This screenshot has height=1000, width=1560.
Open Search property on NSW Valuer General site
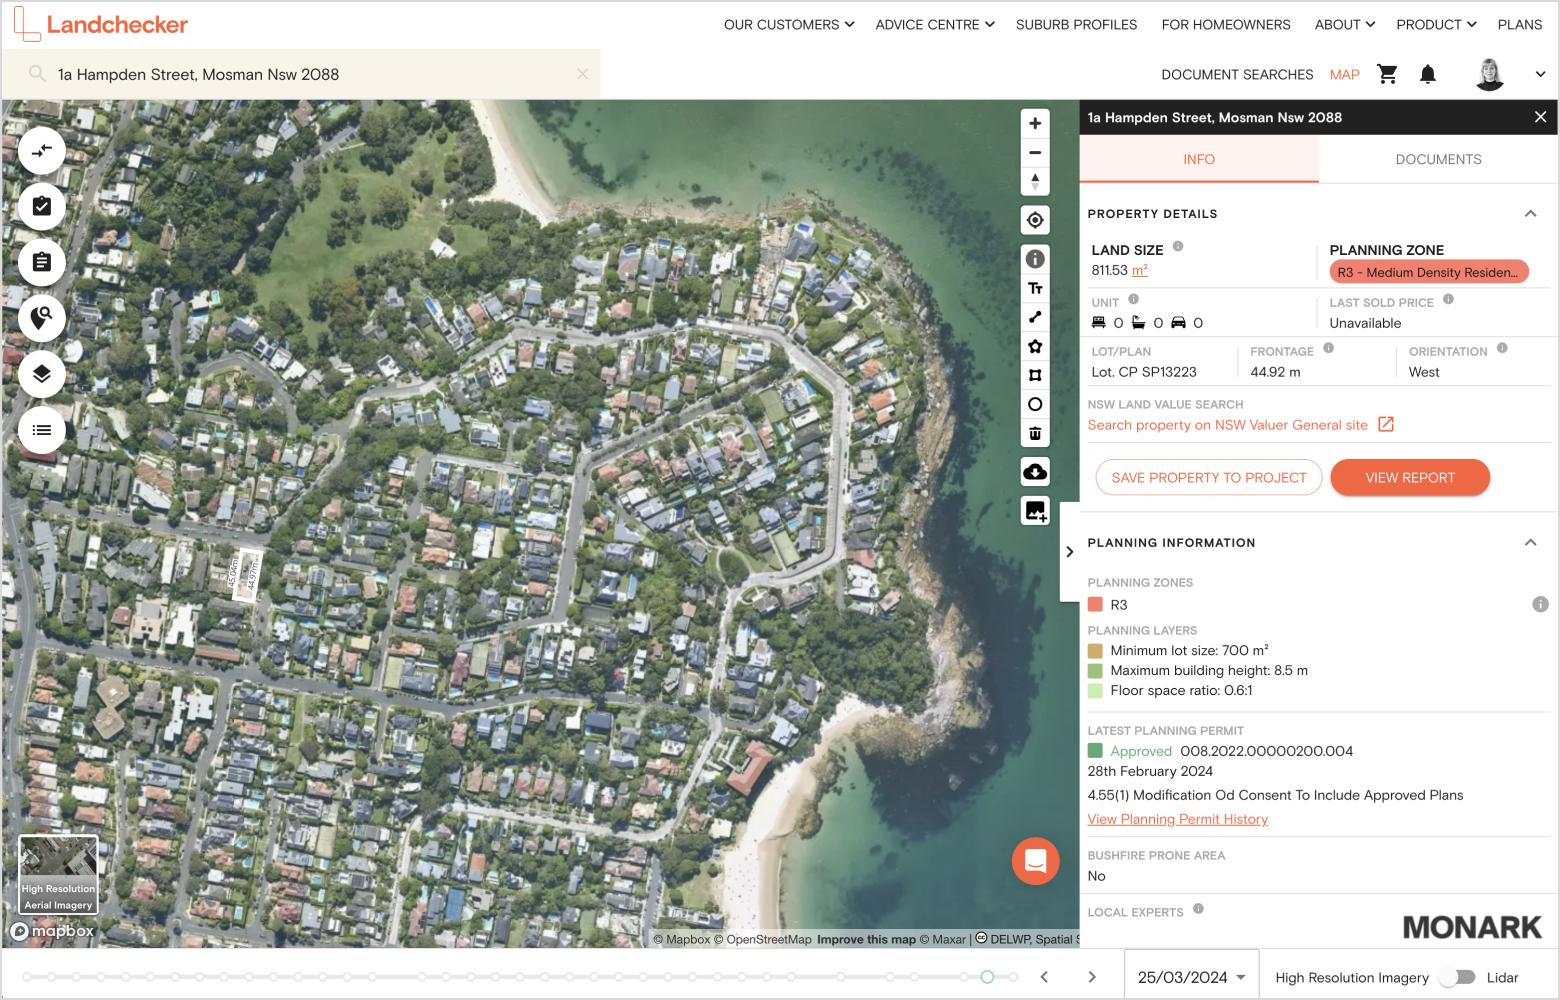click(x=1227, y=424)
